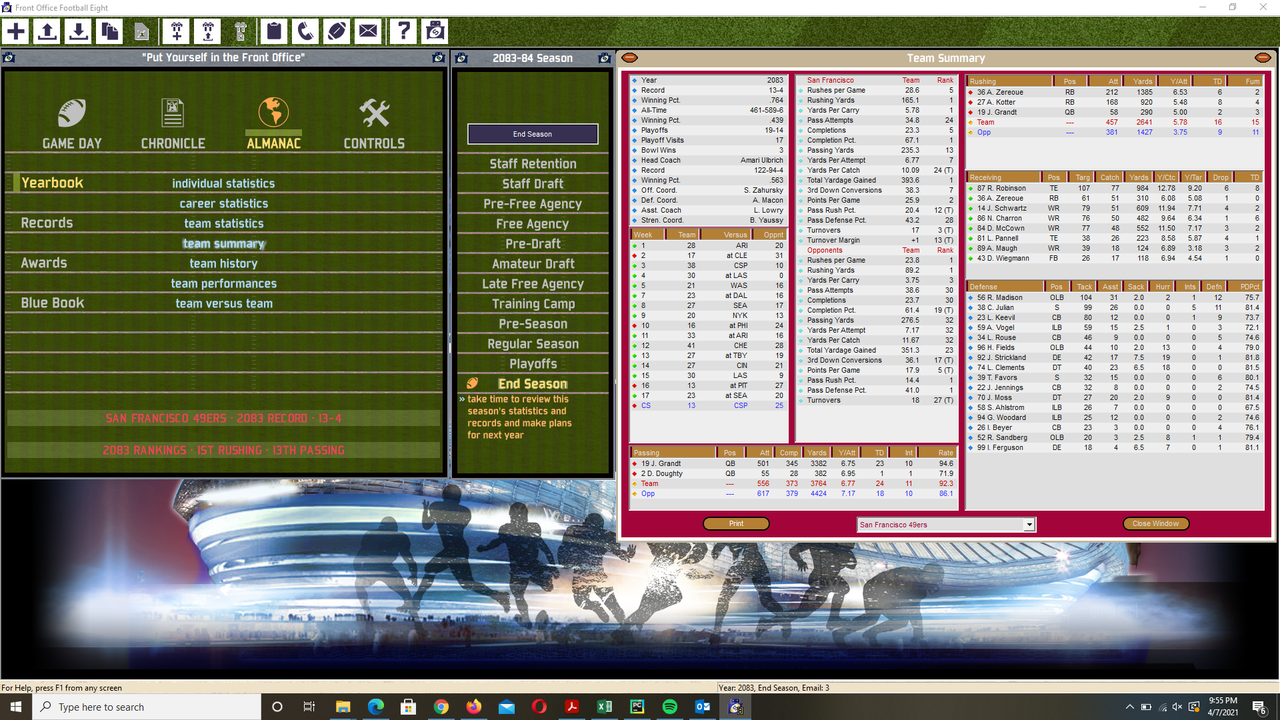The image size is (1280, 720).
Task: Select Amateur Draft stage
Action: [533, 264]
